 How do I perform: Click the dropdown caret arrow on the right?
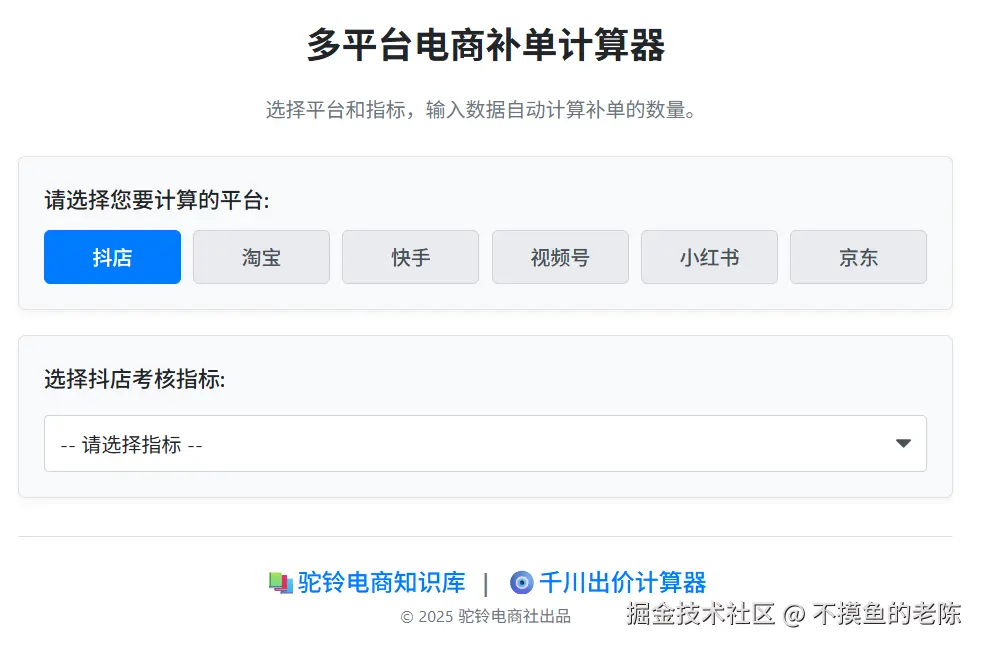(903, 444)
